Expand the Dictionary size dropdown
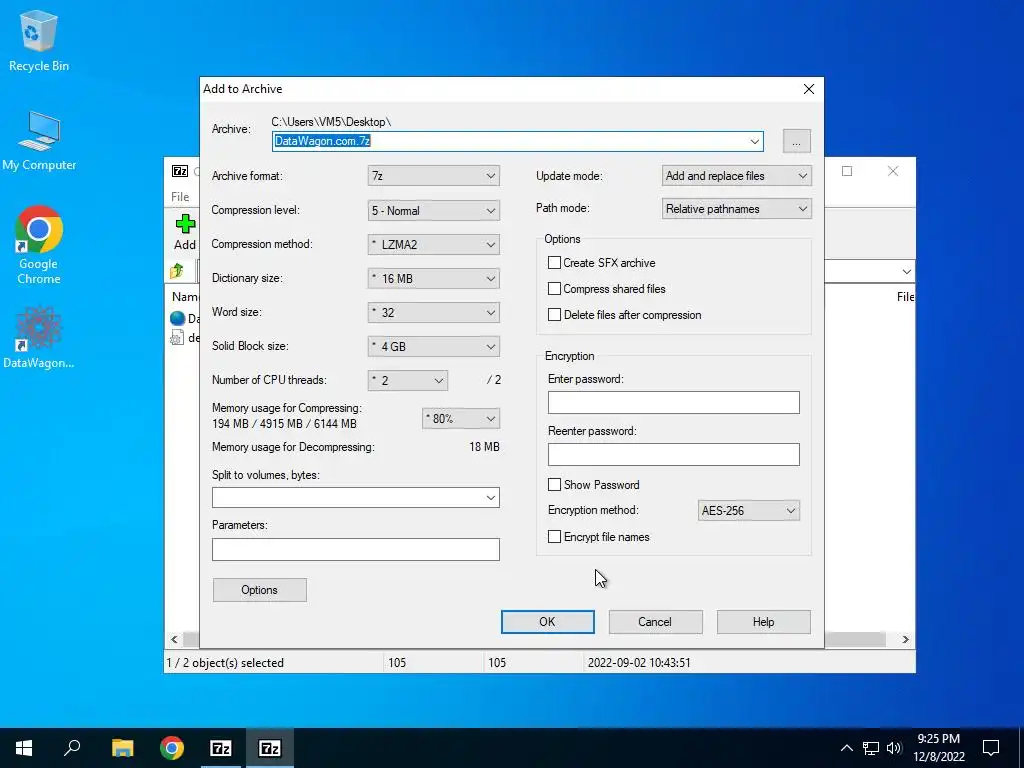The width and height of the screenshot is (1024, 768). (x=434, y=278)
